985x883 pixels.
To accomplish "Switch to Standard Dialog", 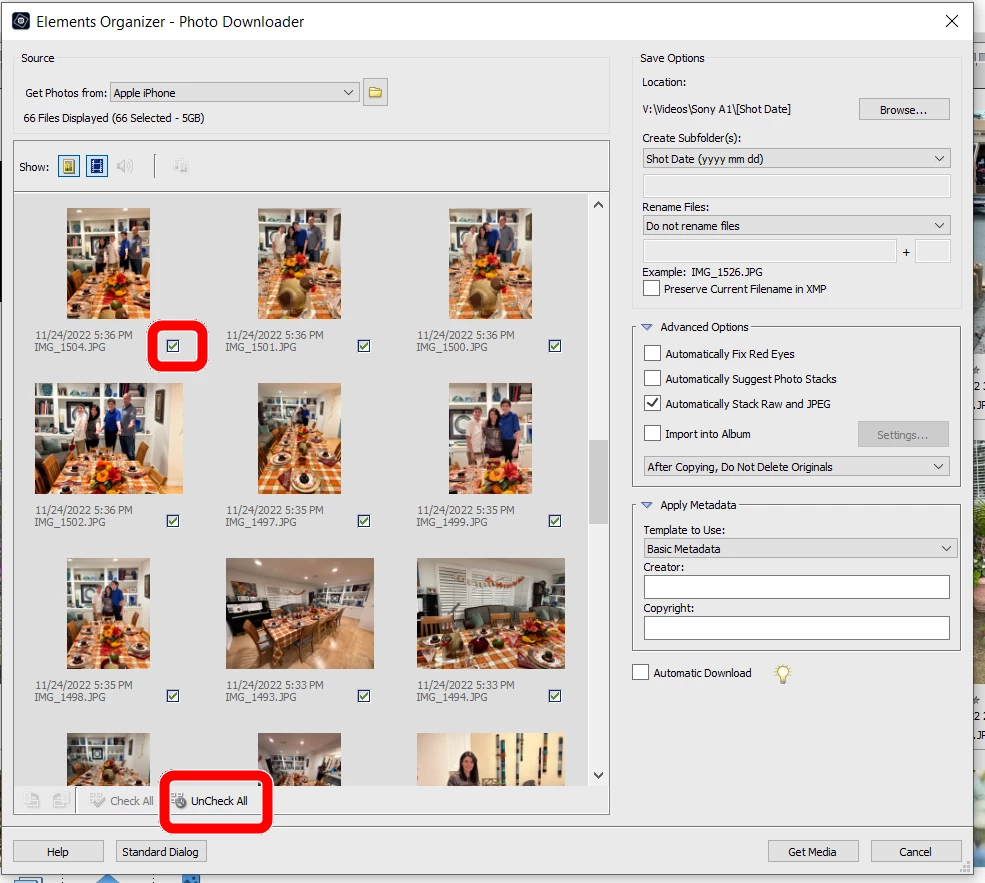I will pos(160,852).
